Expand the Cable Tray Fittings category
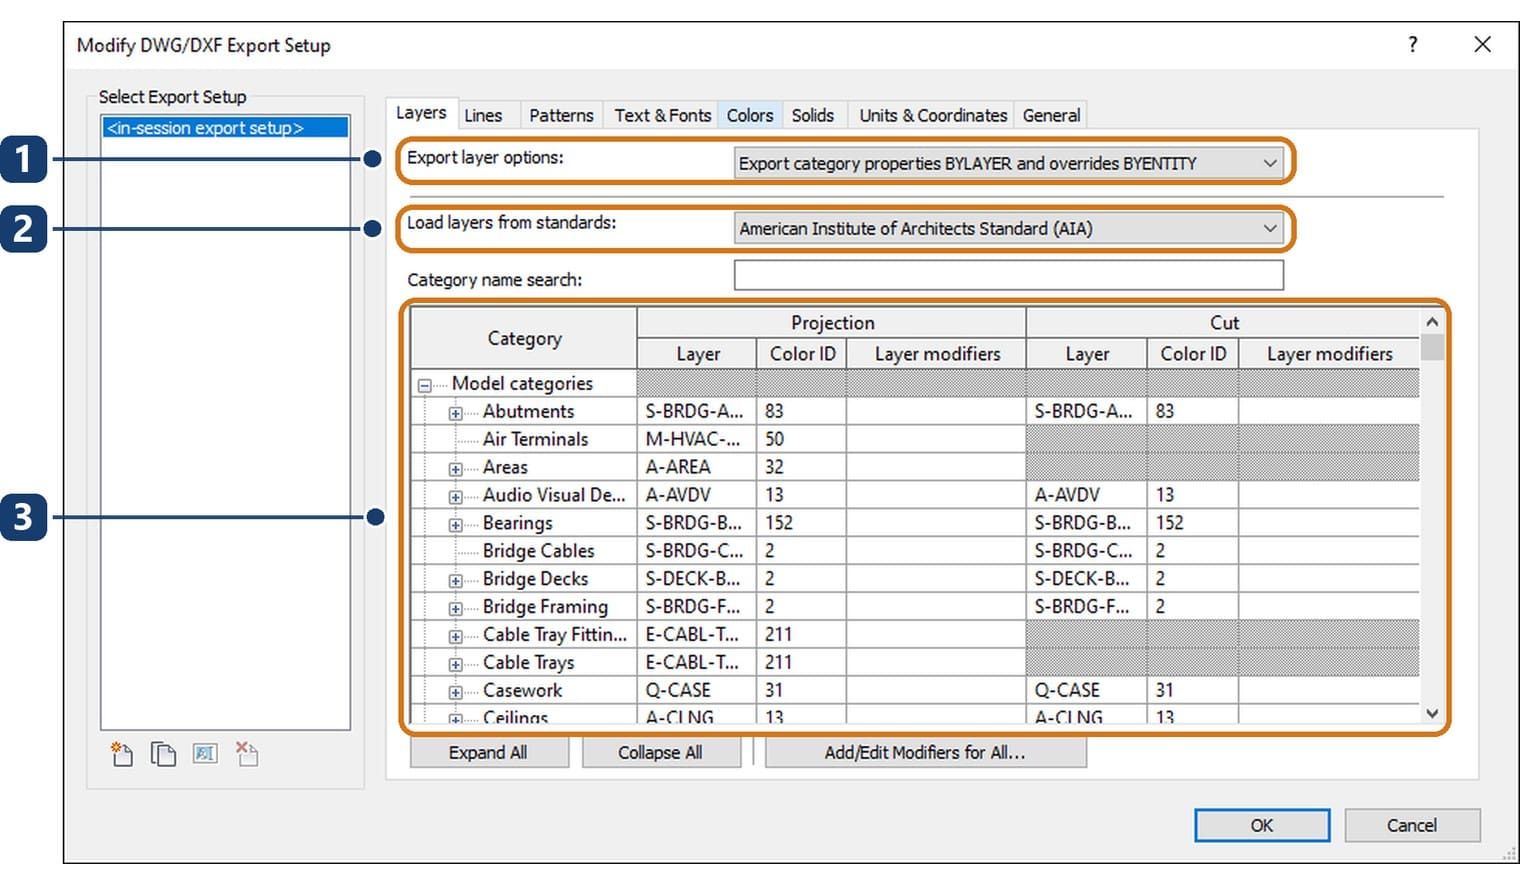 click(455, 636)
